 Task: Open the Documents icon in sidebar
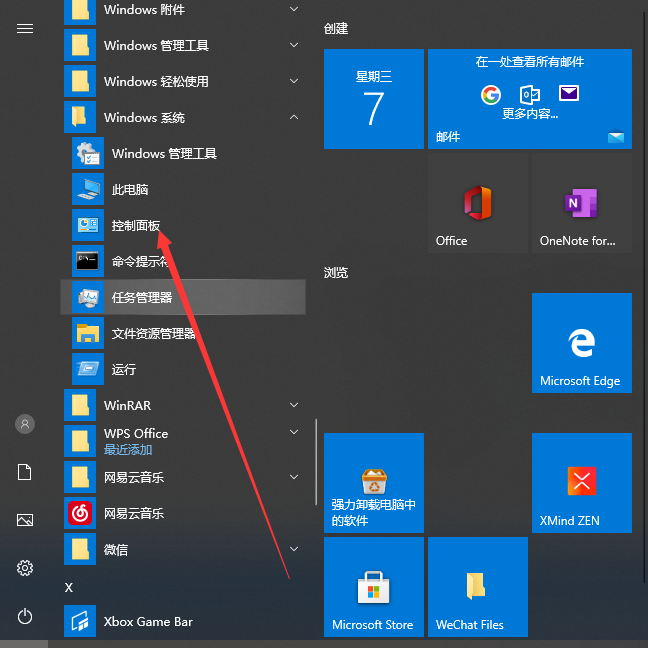tap(25, 472)
